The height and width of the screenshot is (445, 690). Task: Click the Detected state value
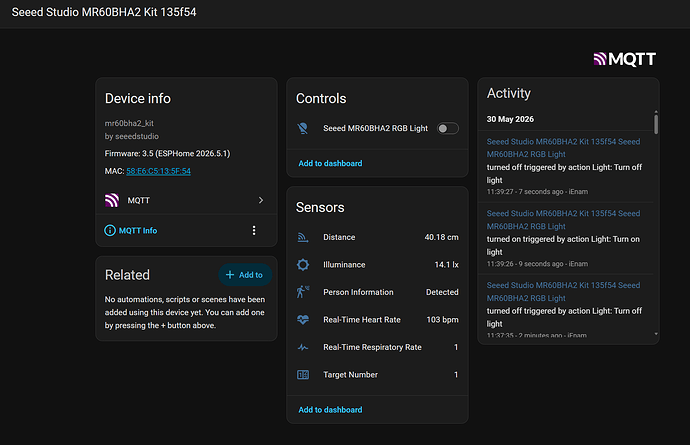442,292
